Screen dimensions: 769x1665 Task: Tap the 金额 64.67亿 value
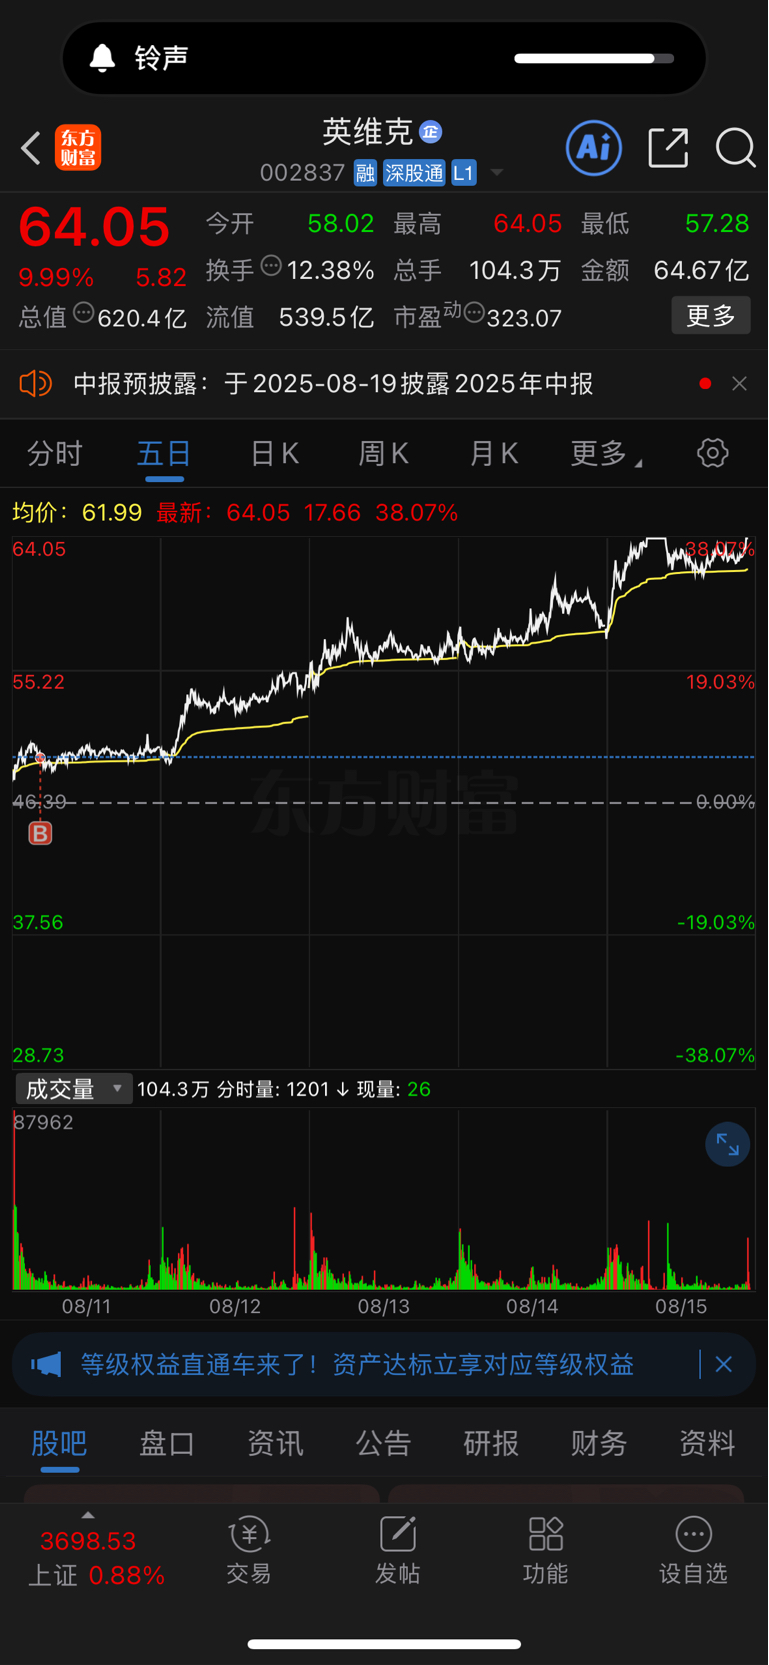[700, 270]
